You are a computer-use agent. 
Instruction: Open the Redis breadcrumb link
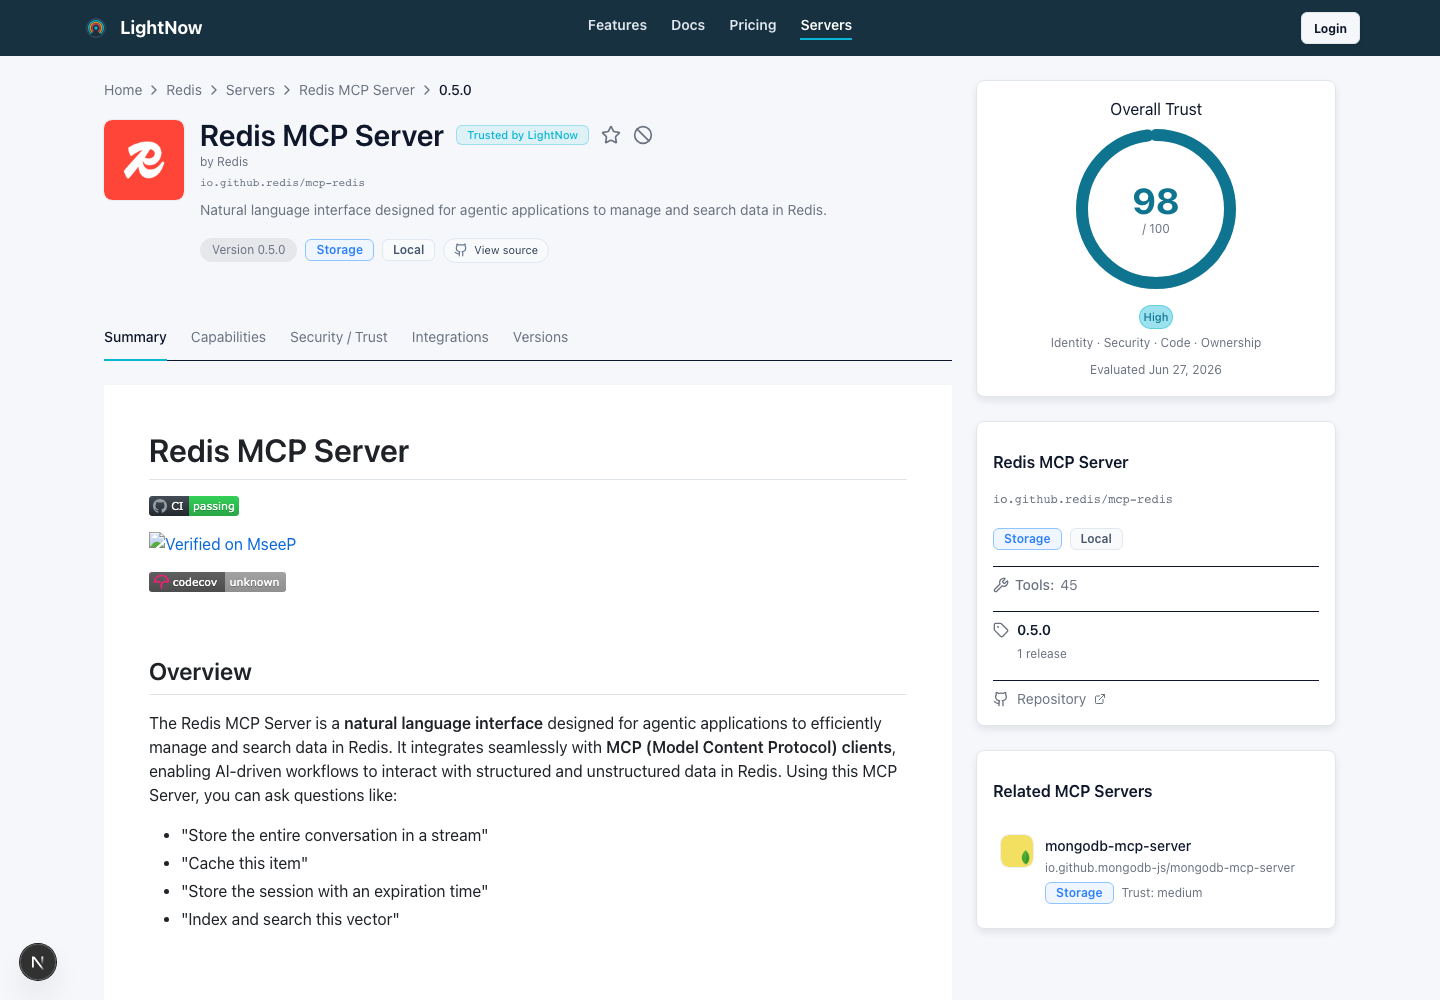(x=184, y=90)
